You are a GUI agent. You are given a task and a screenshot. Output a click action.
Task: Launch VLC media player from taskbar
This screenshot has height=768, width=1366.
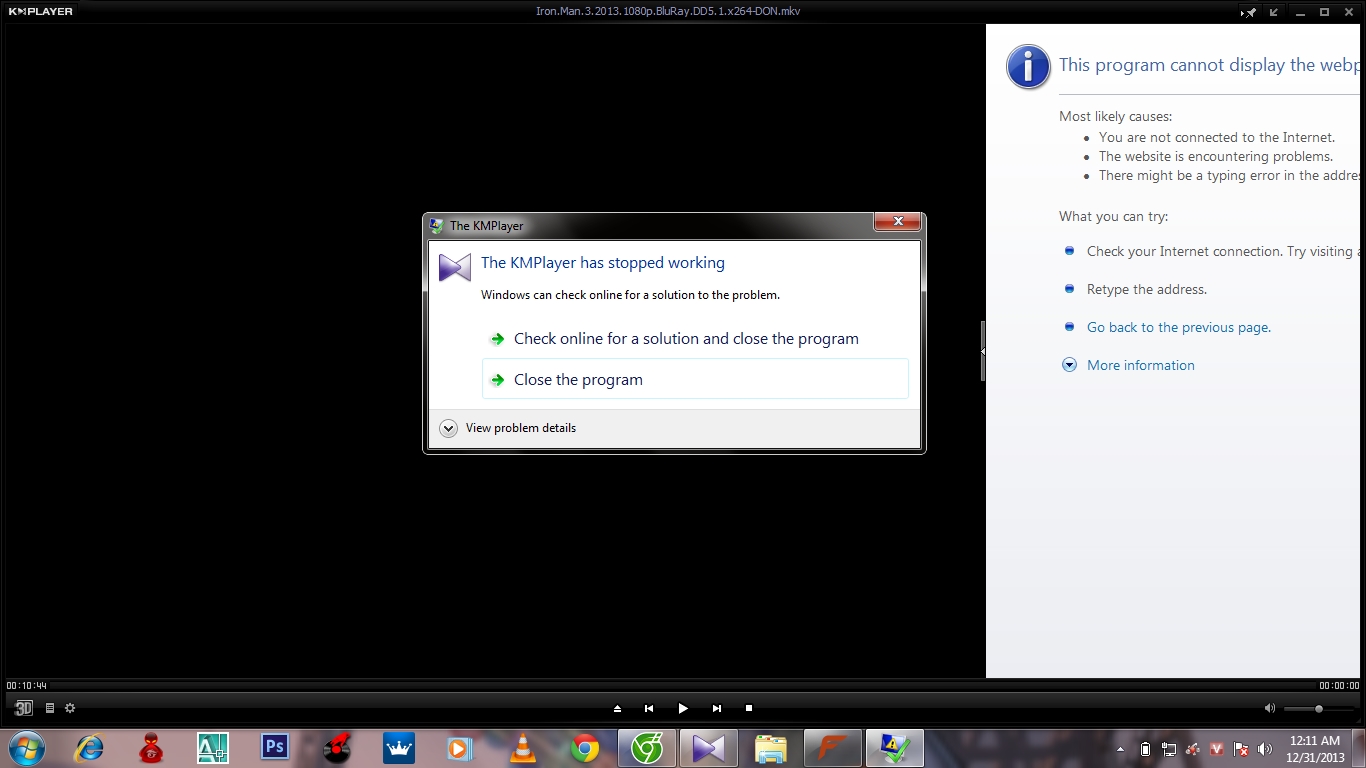point(523,748)
